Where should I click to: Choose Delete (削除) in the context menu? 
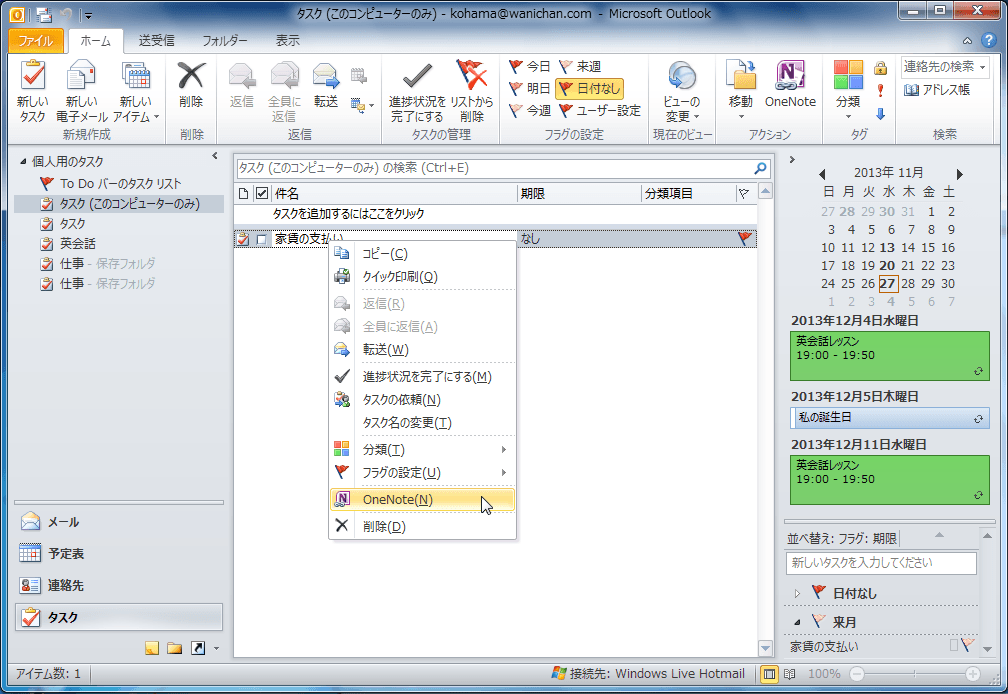[x=422, y=526]
